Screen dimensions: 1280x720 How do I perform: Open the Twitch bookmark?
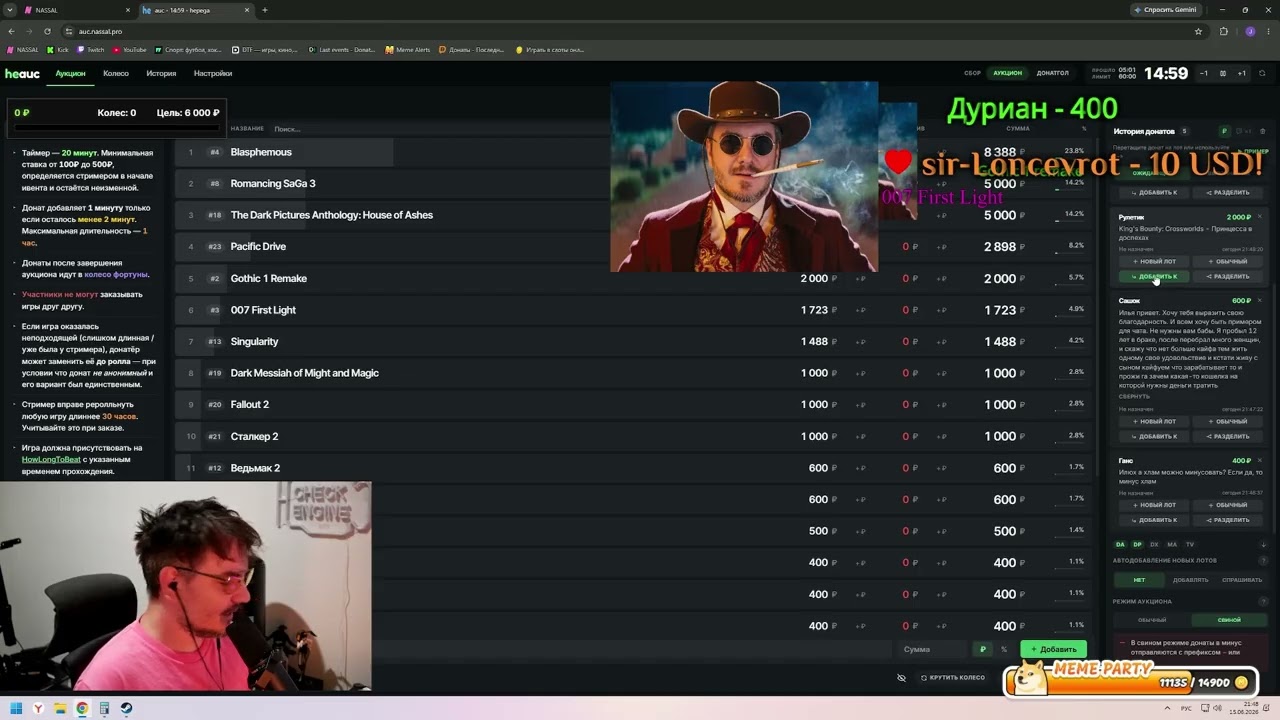click(92, 49)
